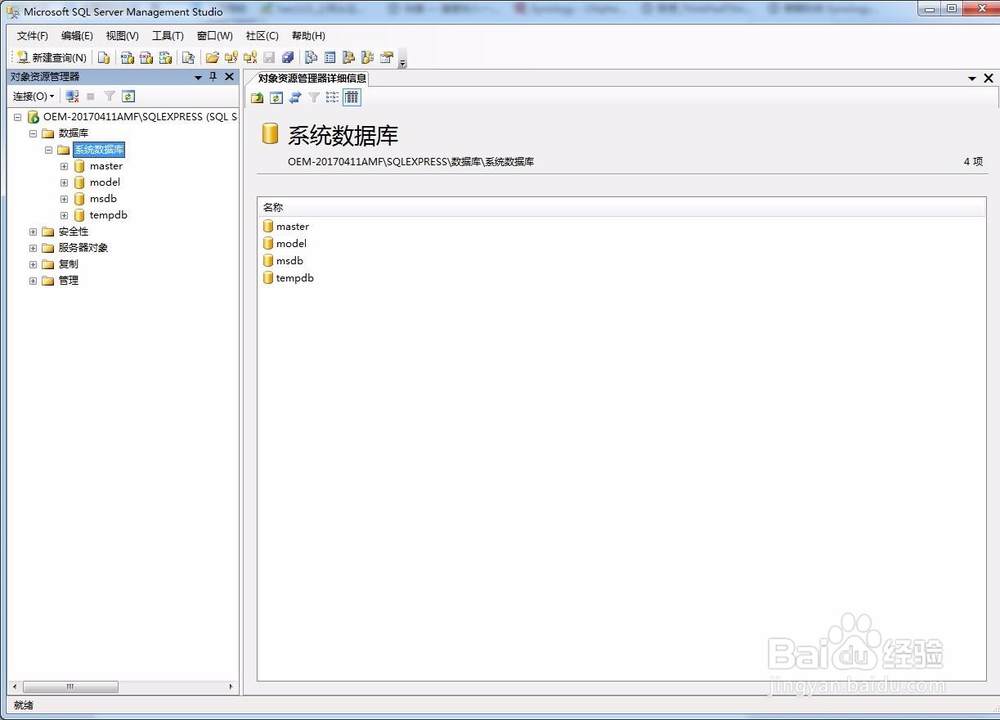The image size is (1000, 720).
Task: Expand the master database in tree
Action: click(x=64, y=166)
